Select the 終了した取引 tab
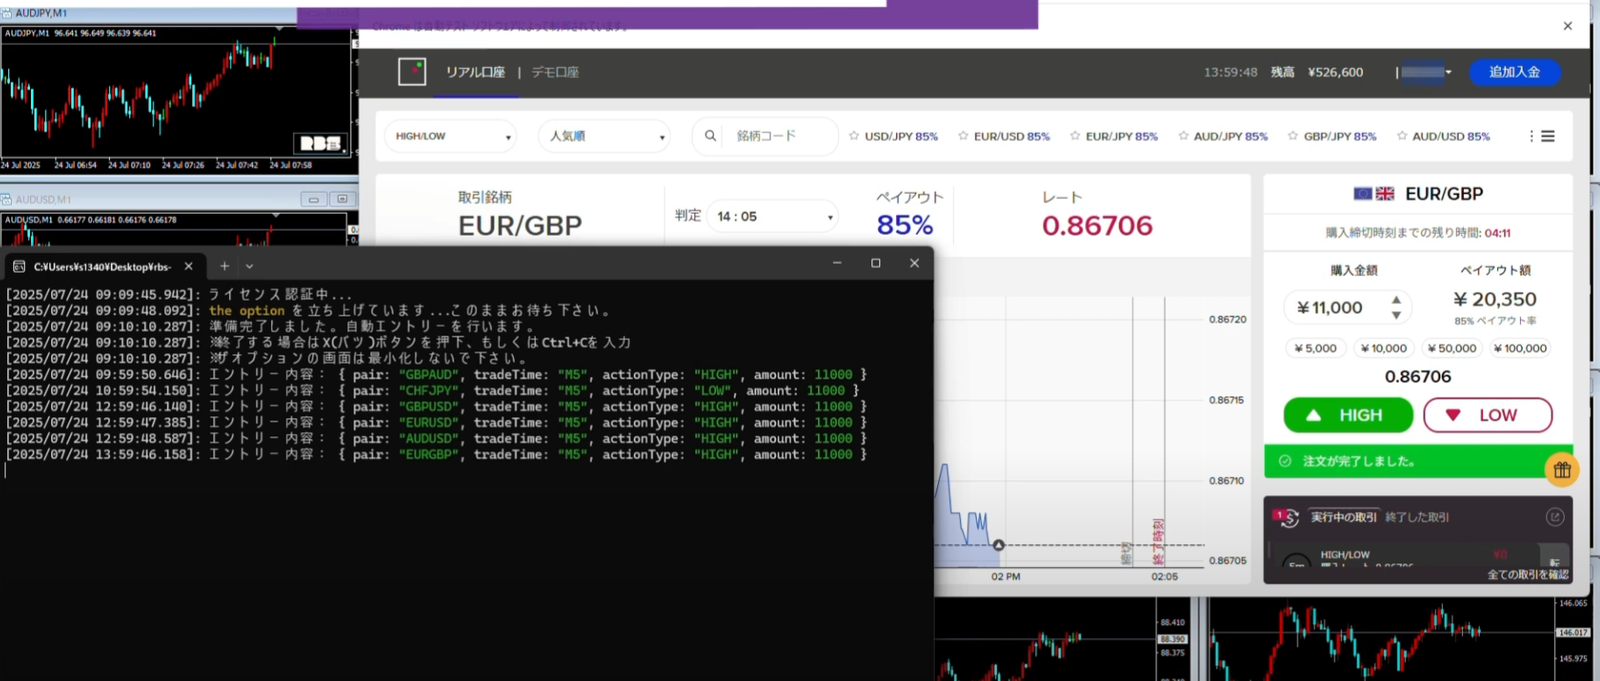The image size is (1600, 681). tap(1417, 517)
